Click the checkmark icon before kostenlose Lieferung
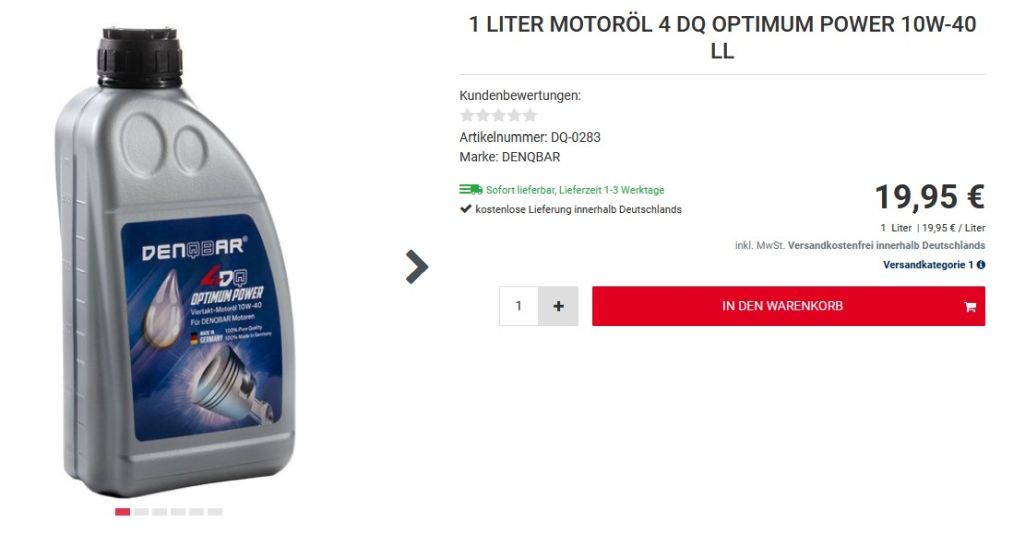 466,209
